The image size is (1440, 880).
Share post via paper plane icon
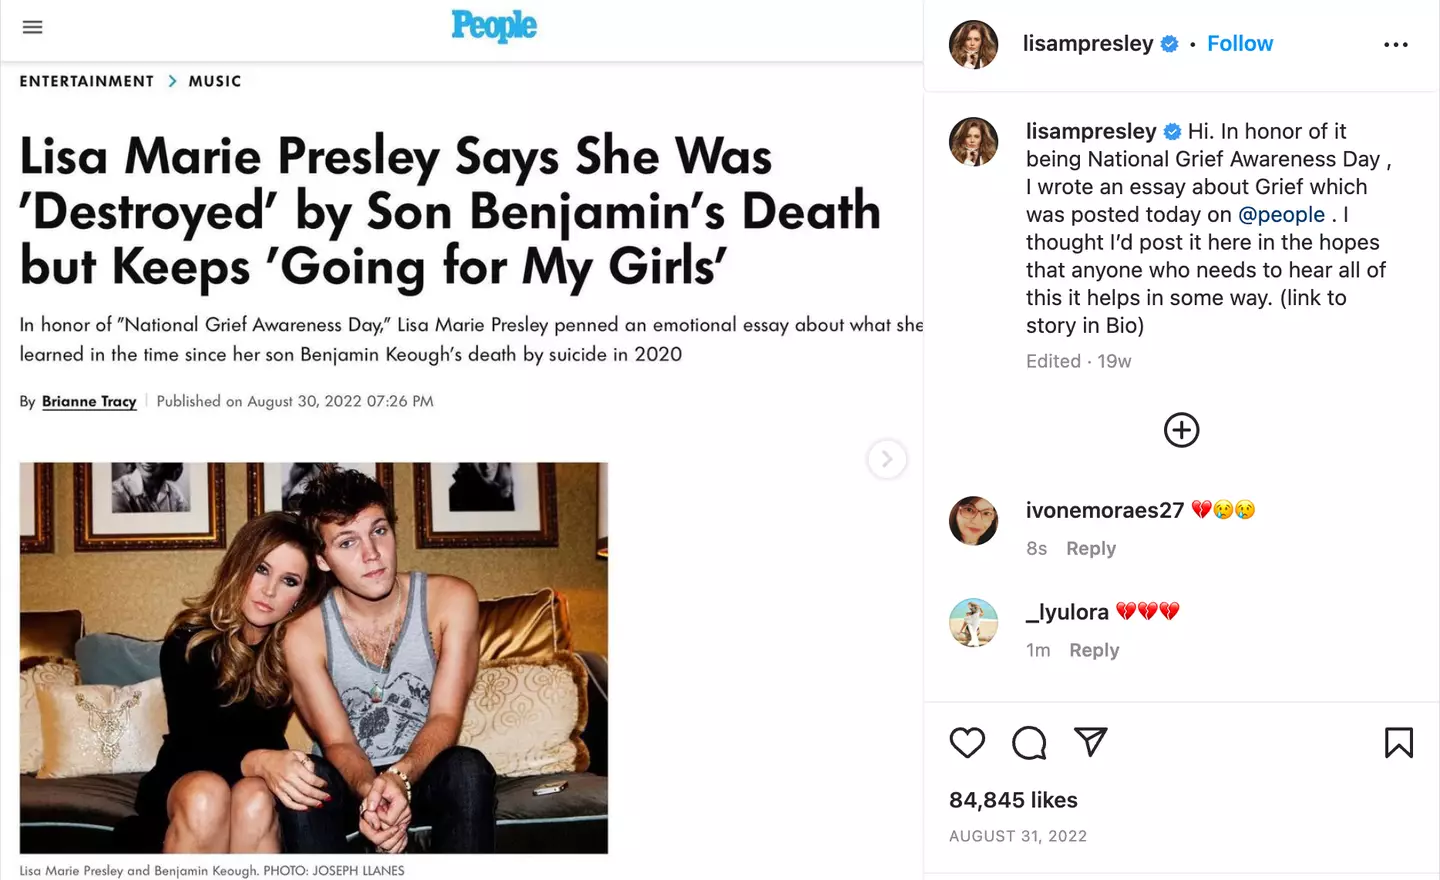click(1090, 742)
